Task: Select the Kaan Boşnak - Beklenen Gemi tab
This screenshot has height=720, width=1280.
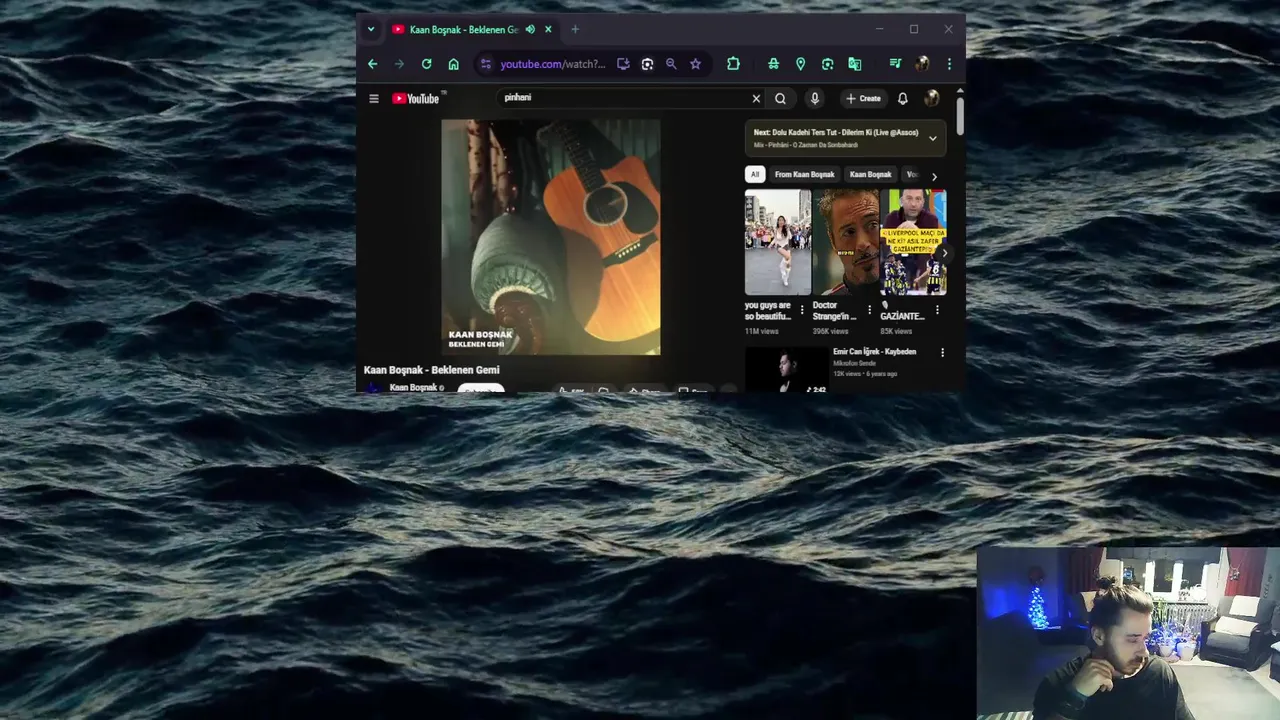Action: (472, 29)
